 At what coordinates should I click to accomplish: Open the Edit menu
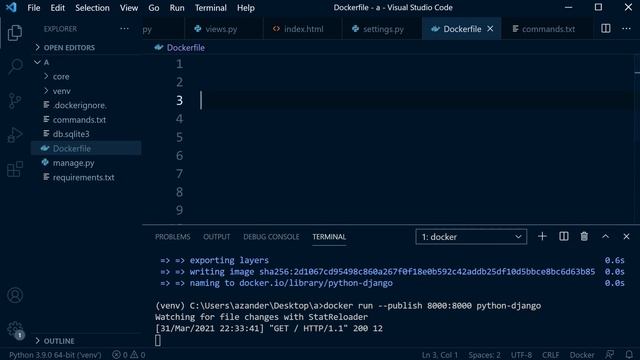coord(57,7)
